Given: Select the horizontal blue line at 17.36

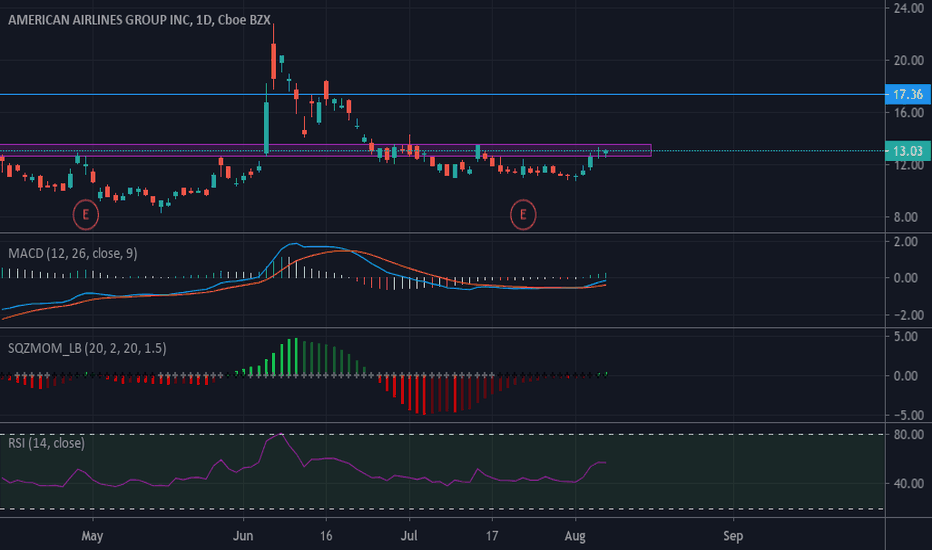Looking at the screenshot, I should 443,95.
